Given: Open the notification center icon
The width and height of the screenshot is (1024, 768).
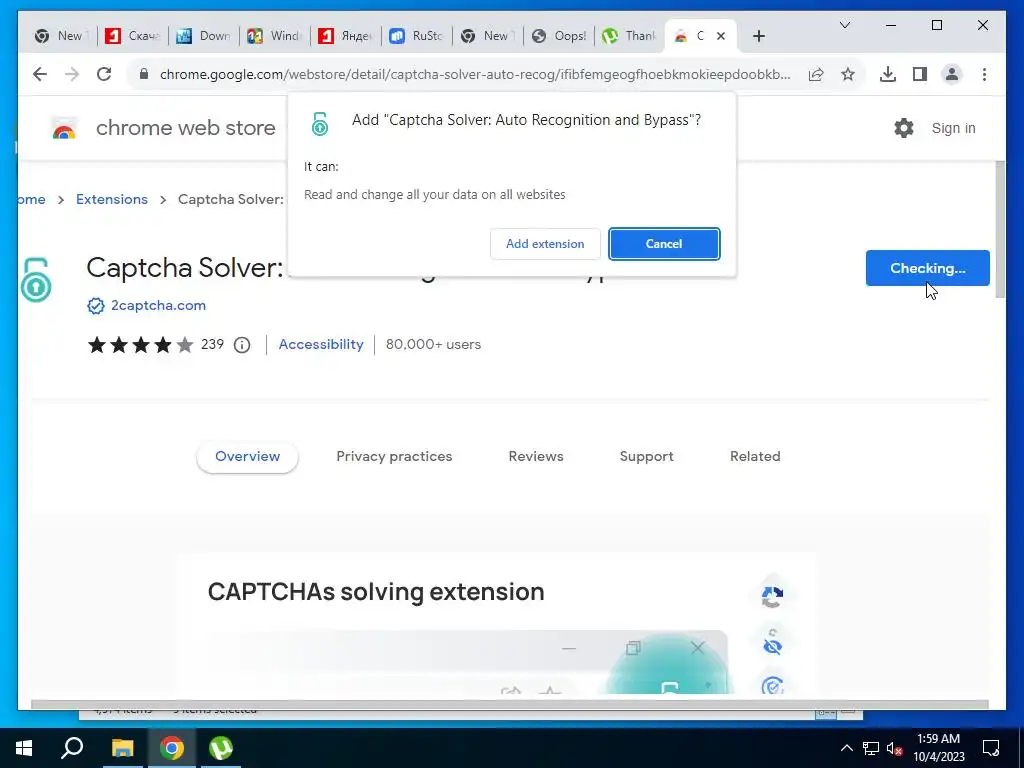Looking at the screenshot, I should [x=991, y=748].
